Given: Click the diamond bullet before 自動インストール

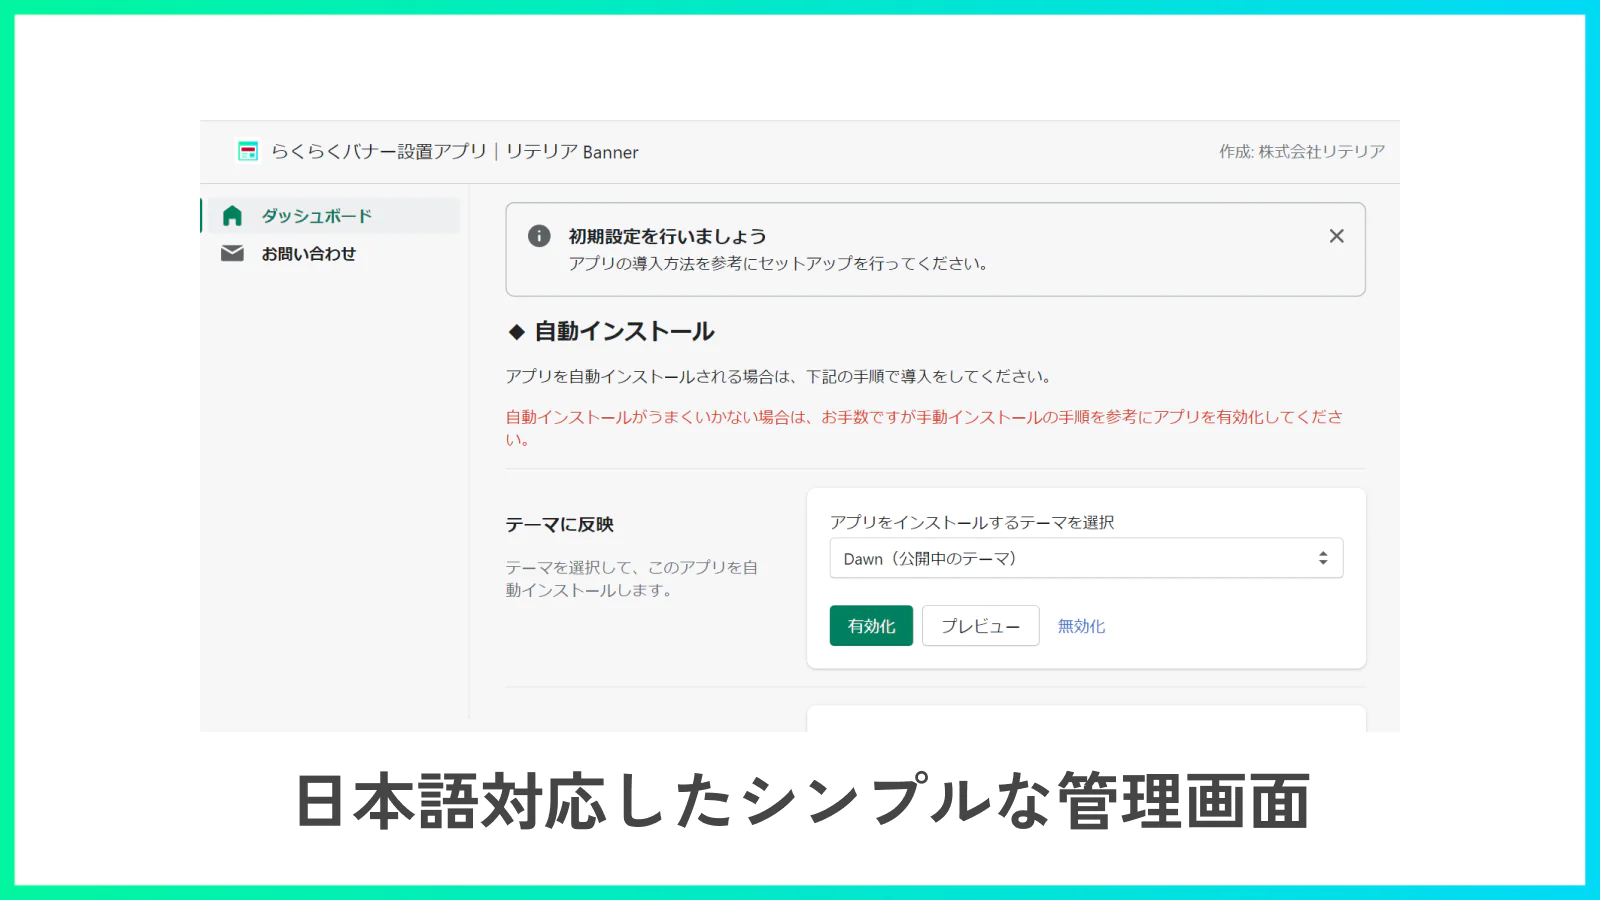Looking at the screenshot, I should pos(517,332).
